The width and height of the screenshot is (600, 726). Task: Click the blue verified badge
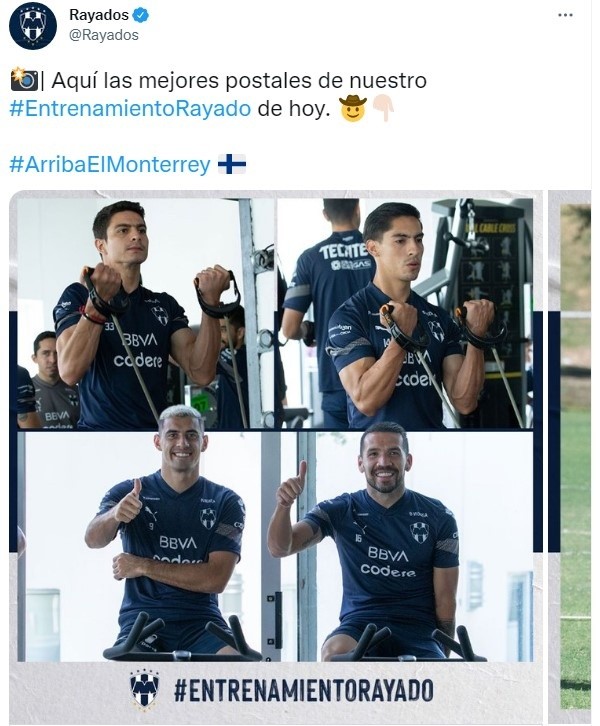click(x=141, y=15)
